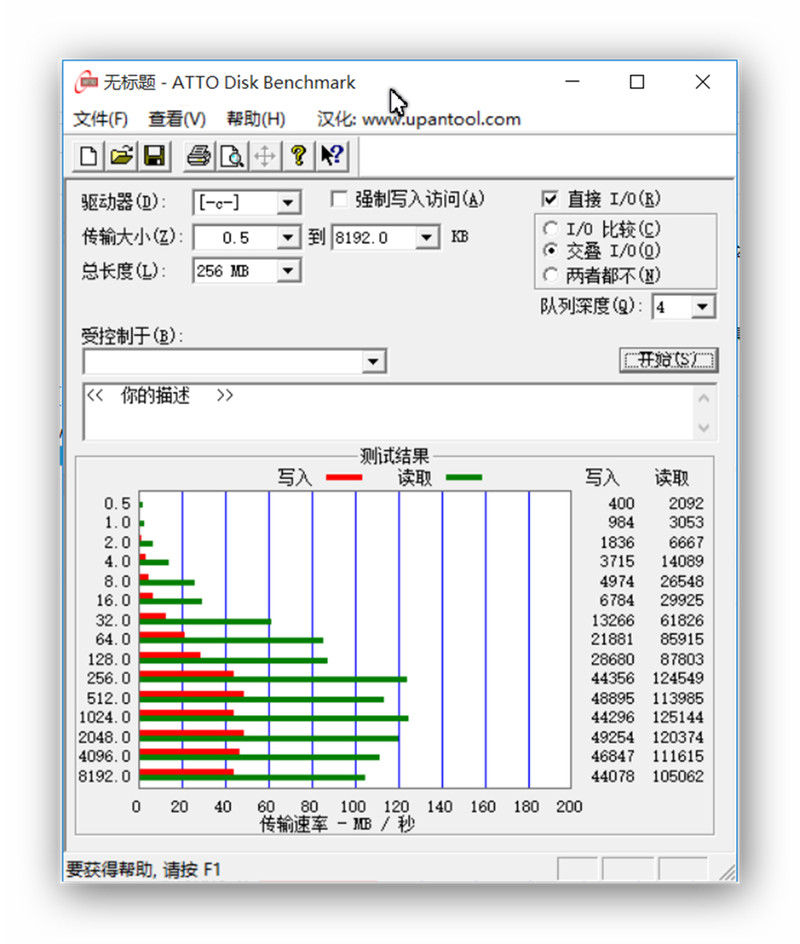Expand the 总长度 256 MB dropdown
This screenshot has height=944, width=800.
pyautogui.click(x=288, y=270)
